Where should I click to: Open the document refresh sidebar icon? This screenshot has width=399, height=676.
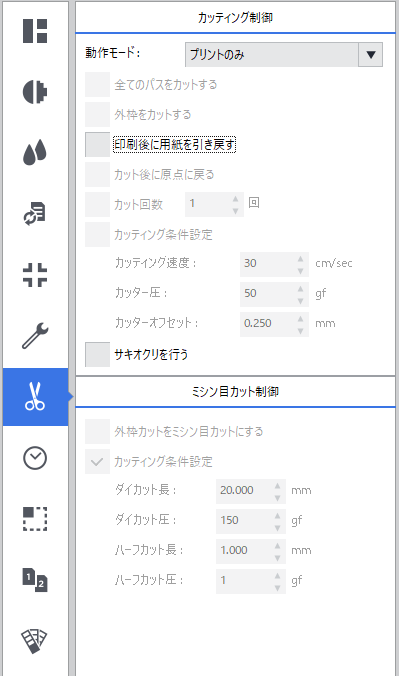35,213
